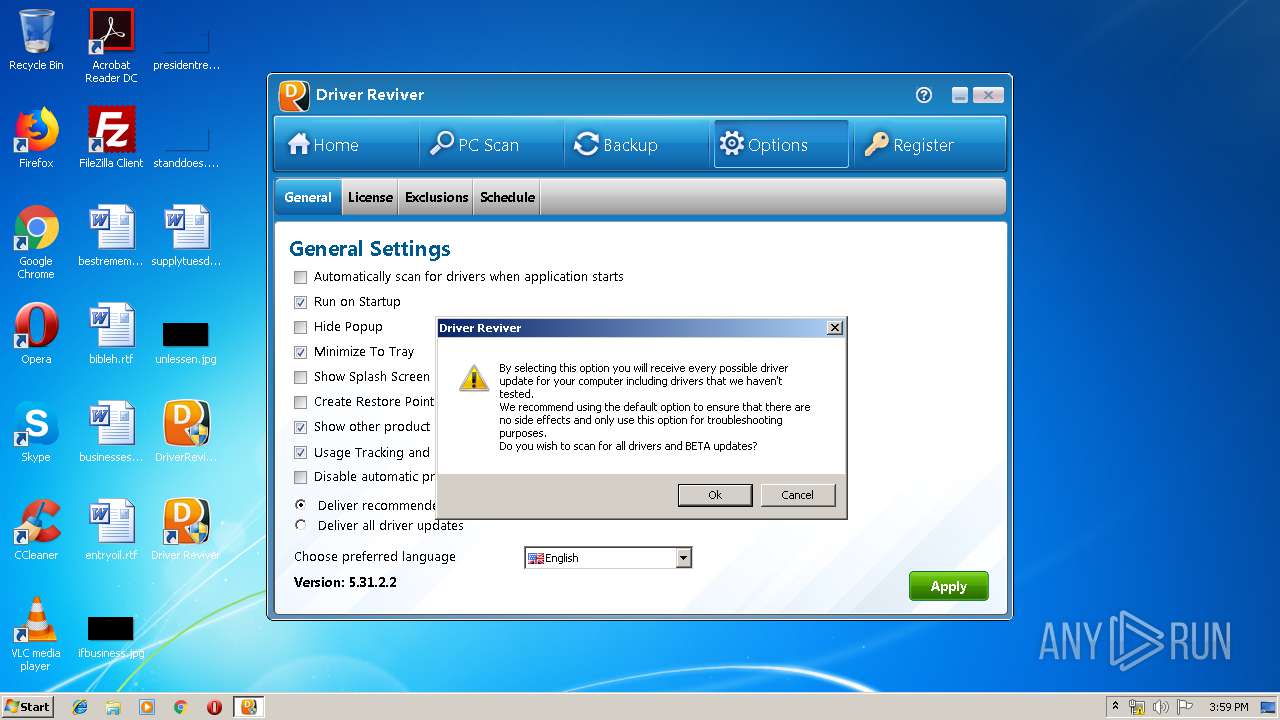Click Opera icon in the taskbar
The width and height of the screenshot is (1280, 720).
[x=214, y=707]
